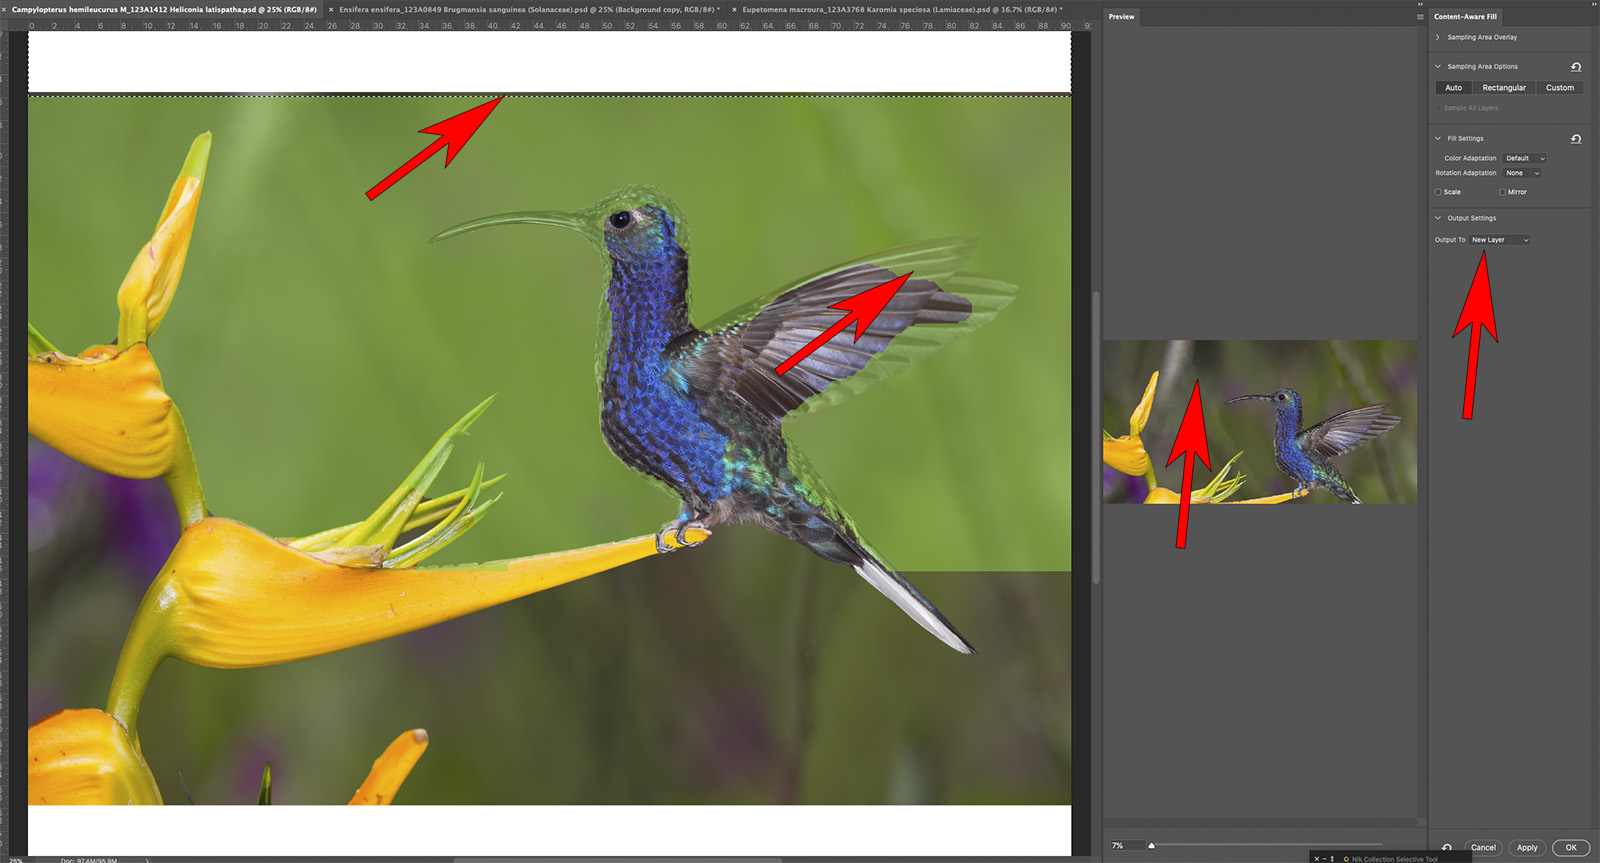This screenshot has width=1600, height=863.
Task: Click the reset-all icon beside Cancel
Action: click(x=1447, y=847)
